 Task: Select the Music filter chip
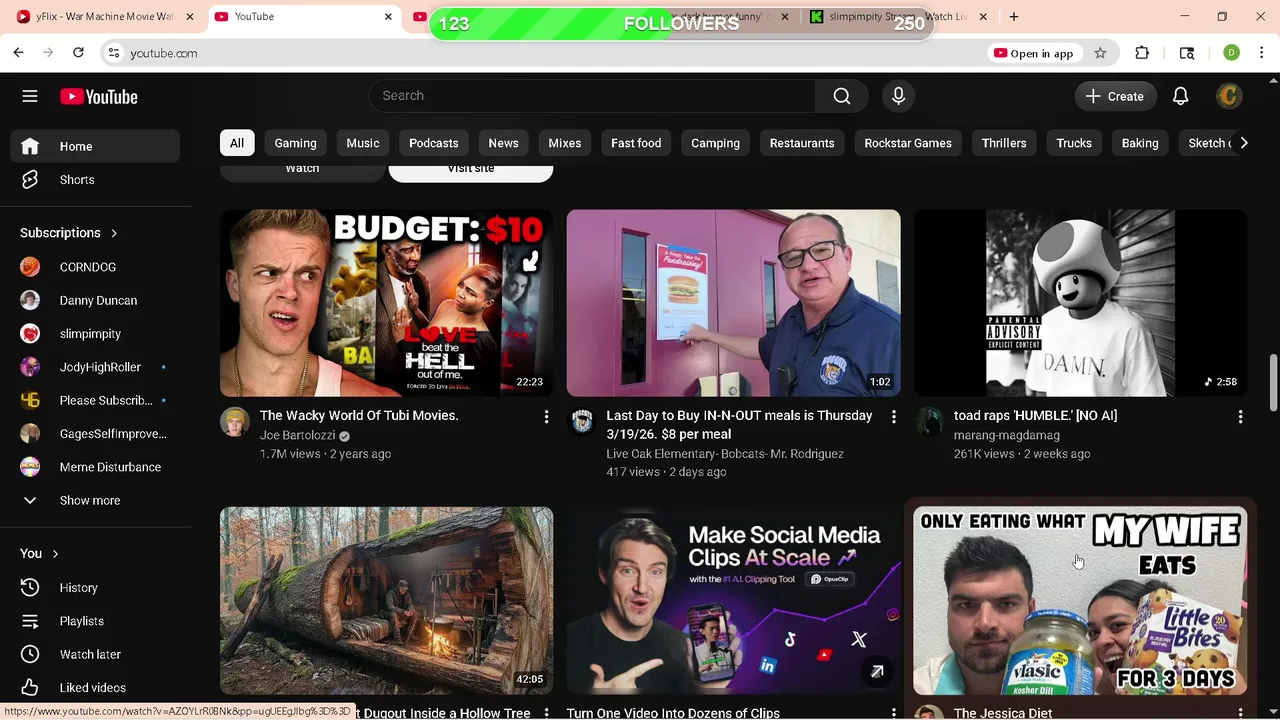point(363,143)
